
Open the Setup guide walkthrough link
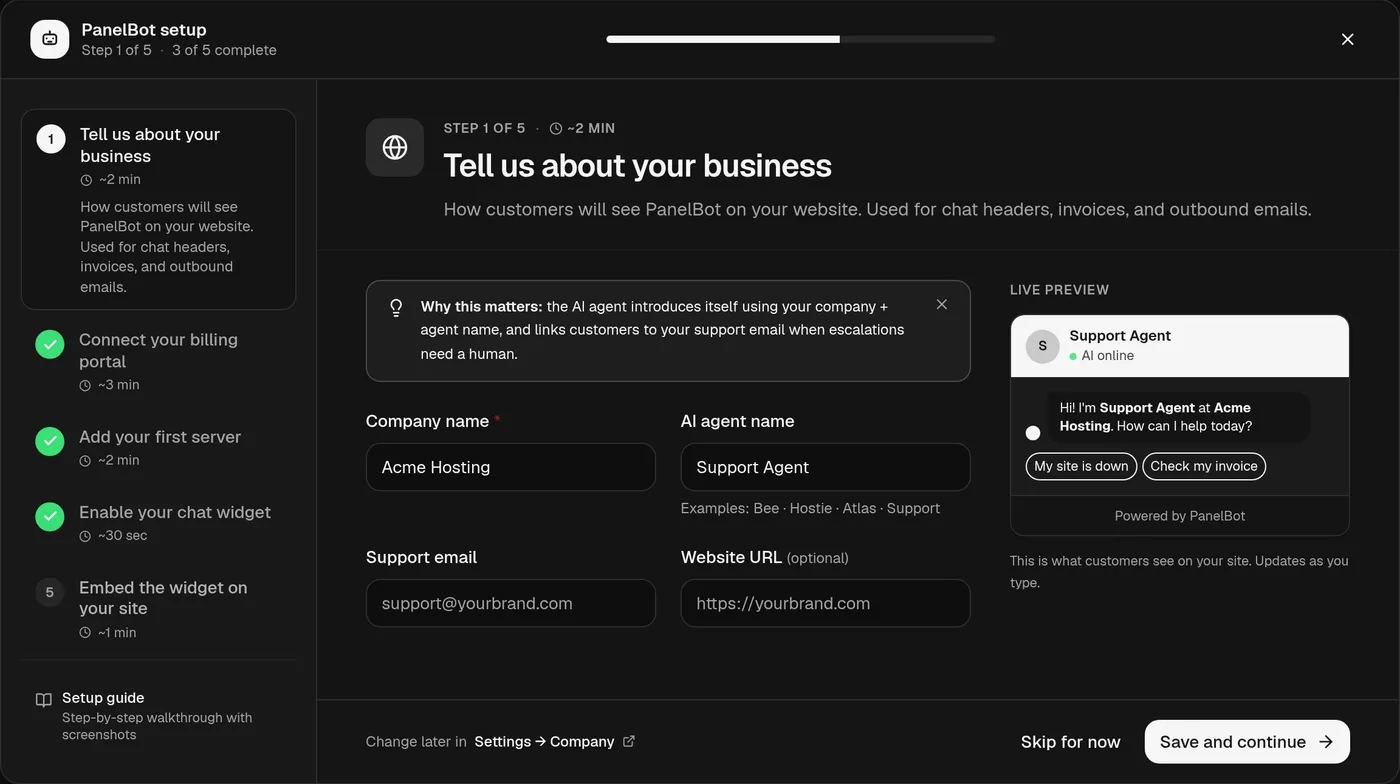coord(158,715)
